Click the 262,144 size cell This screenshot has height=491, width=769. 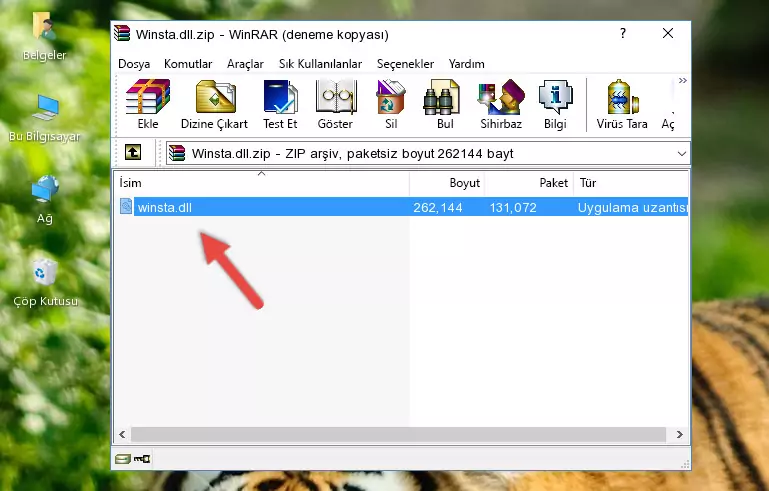[437, 208]
